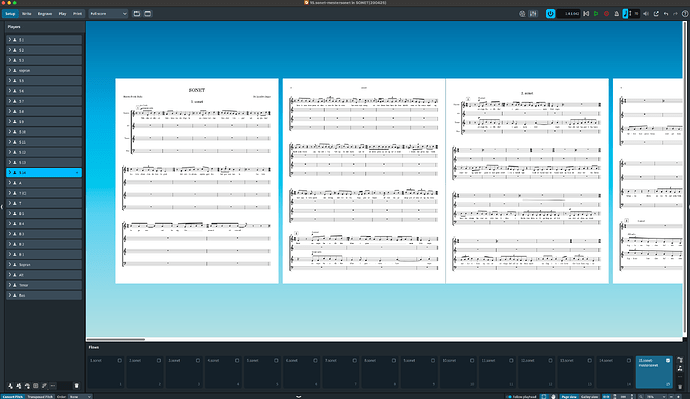The image size is (690, 399).
Task: Toggle the checkbox on flow 1.sonet
Action: [x=119, y=360]
